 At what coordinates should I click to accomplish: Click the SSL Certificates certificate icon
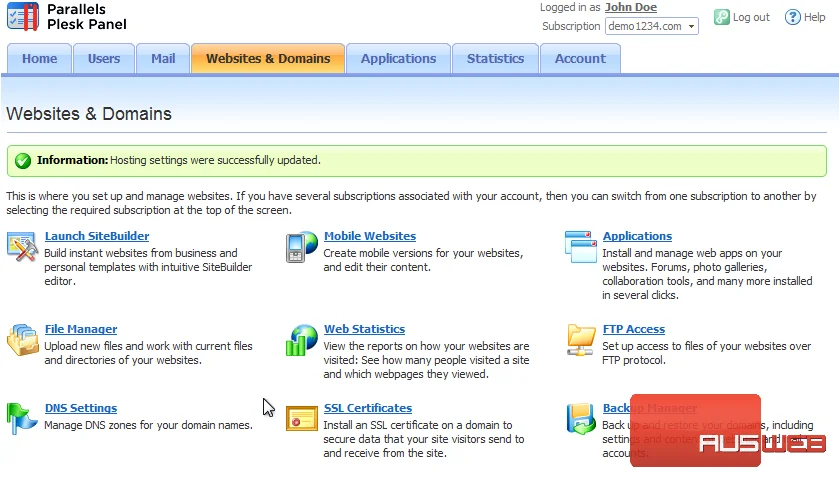click(x=302, y=418)
